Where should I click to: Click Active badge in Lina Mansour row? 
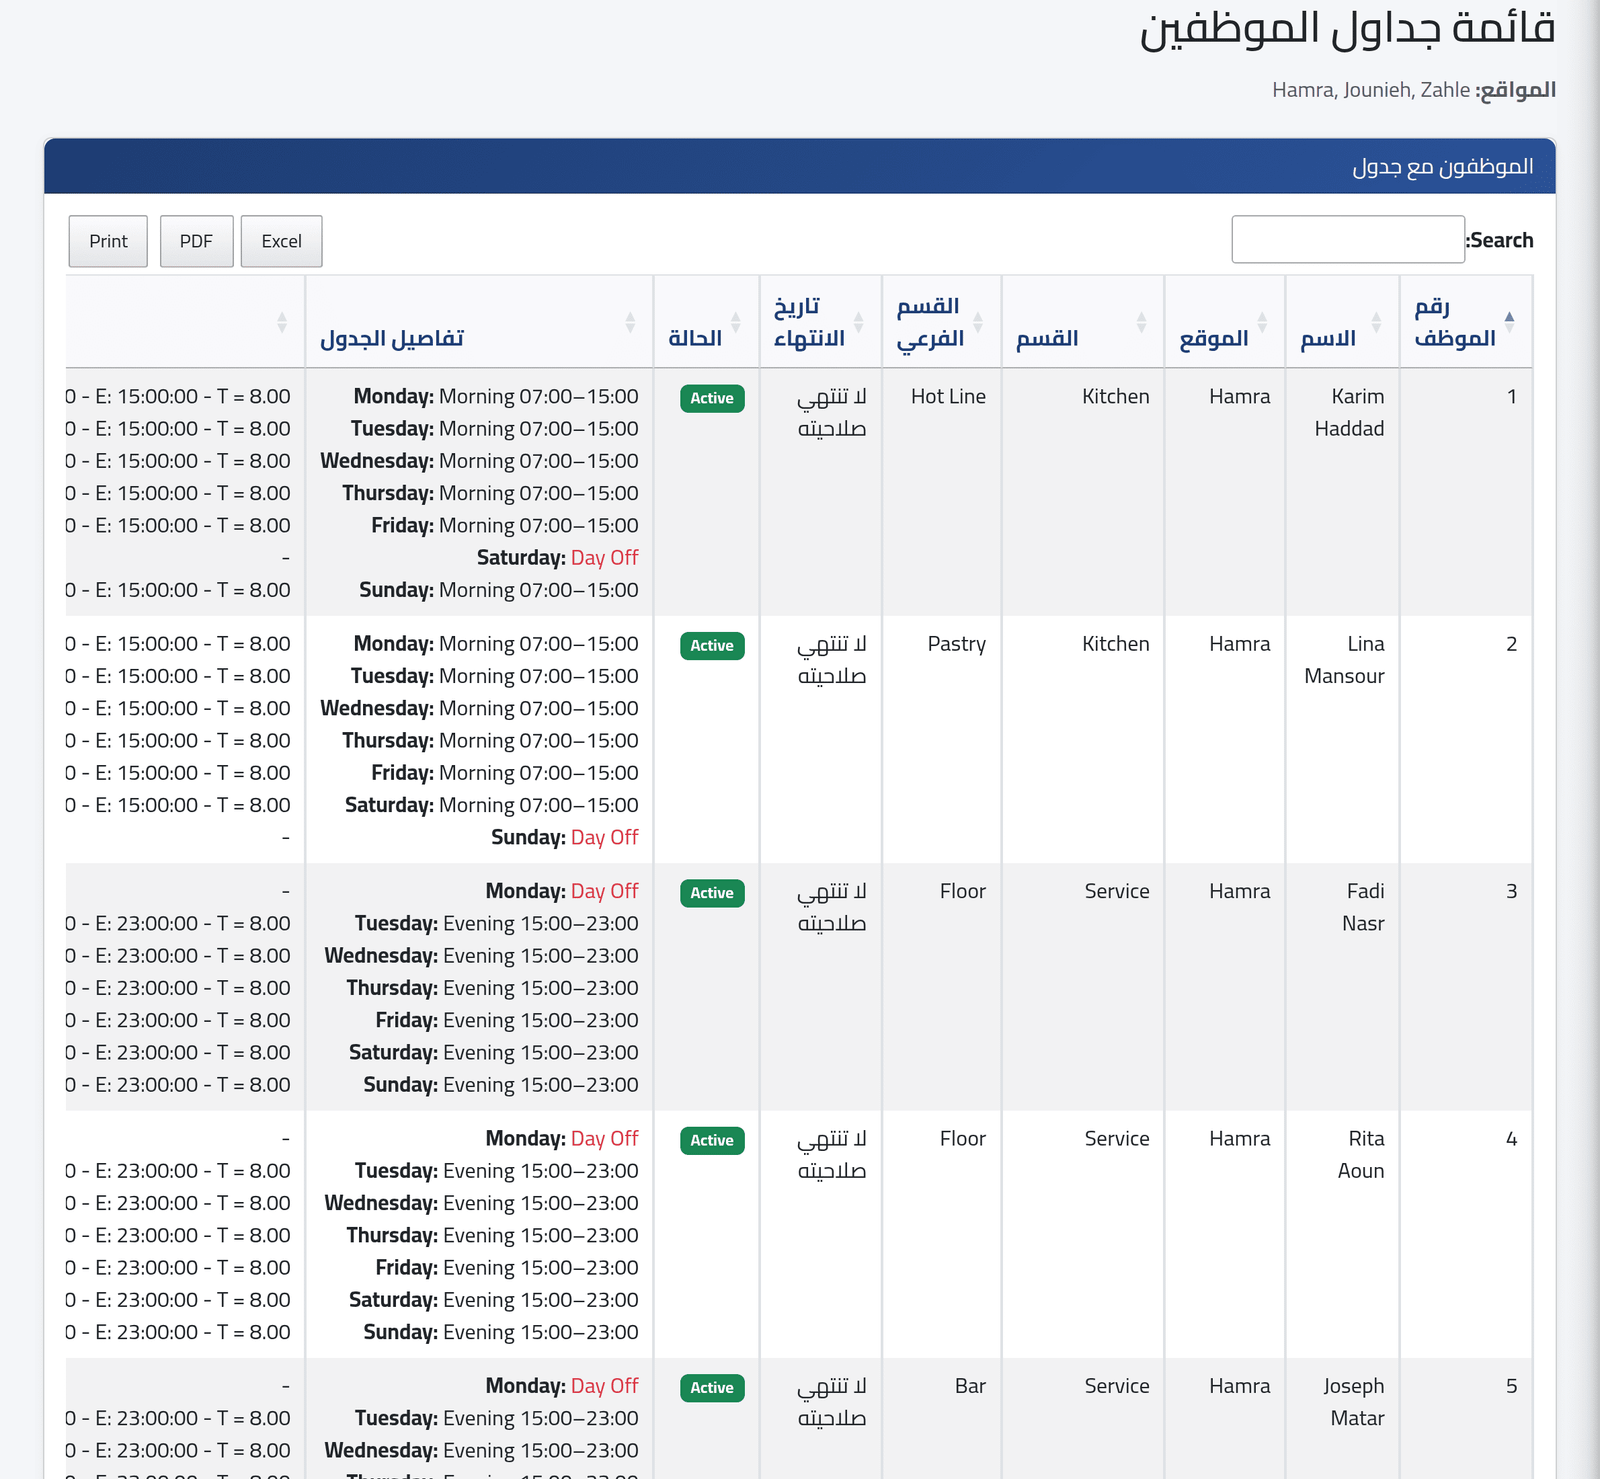pyautogui.click(x=712, y=645)
